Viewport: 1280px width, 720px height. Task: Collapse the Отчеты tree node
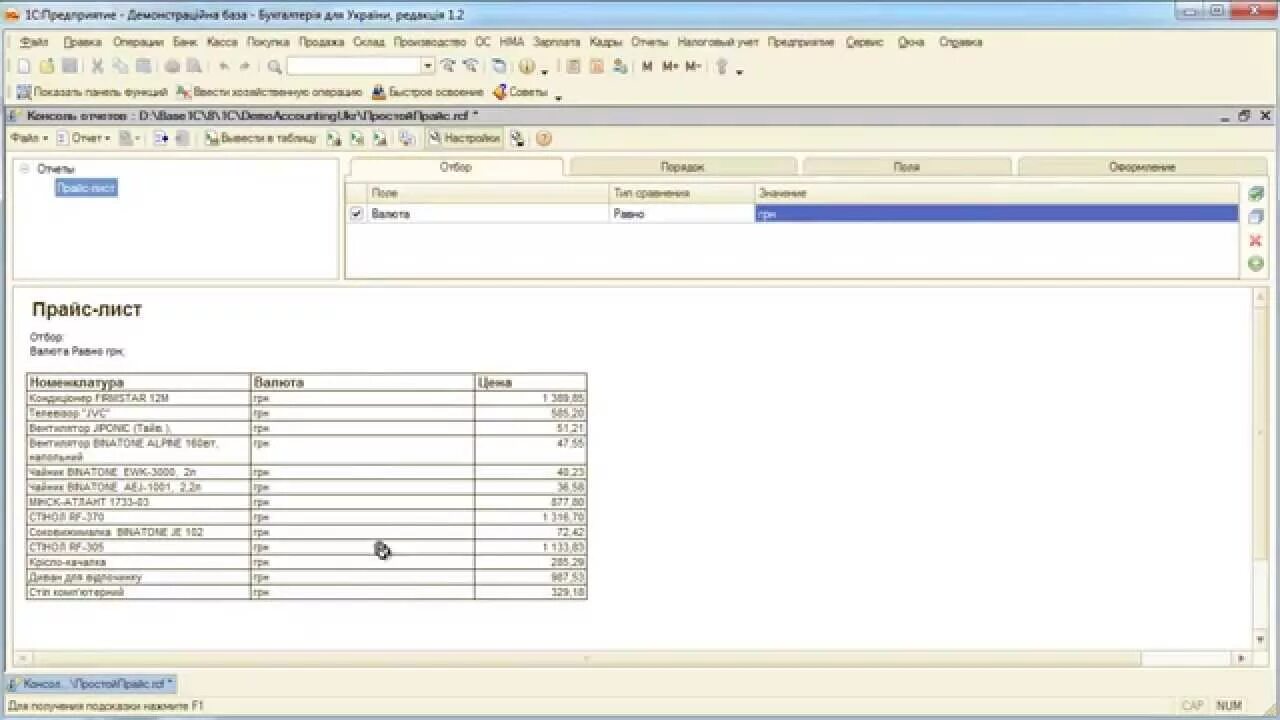click(x=24, y=169)
